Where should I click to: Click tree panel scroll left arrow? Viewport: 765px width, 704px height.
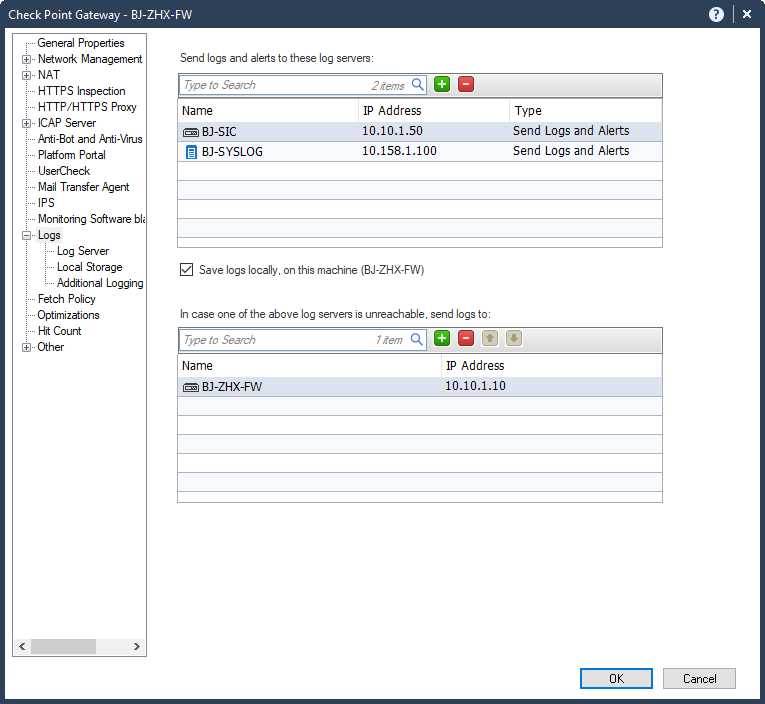click(x=22, y=646)
